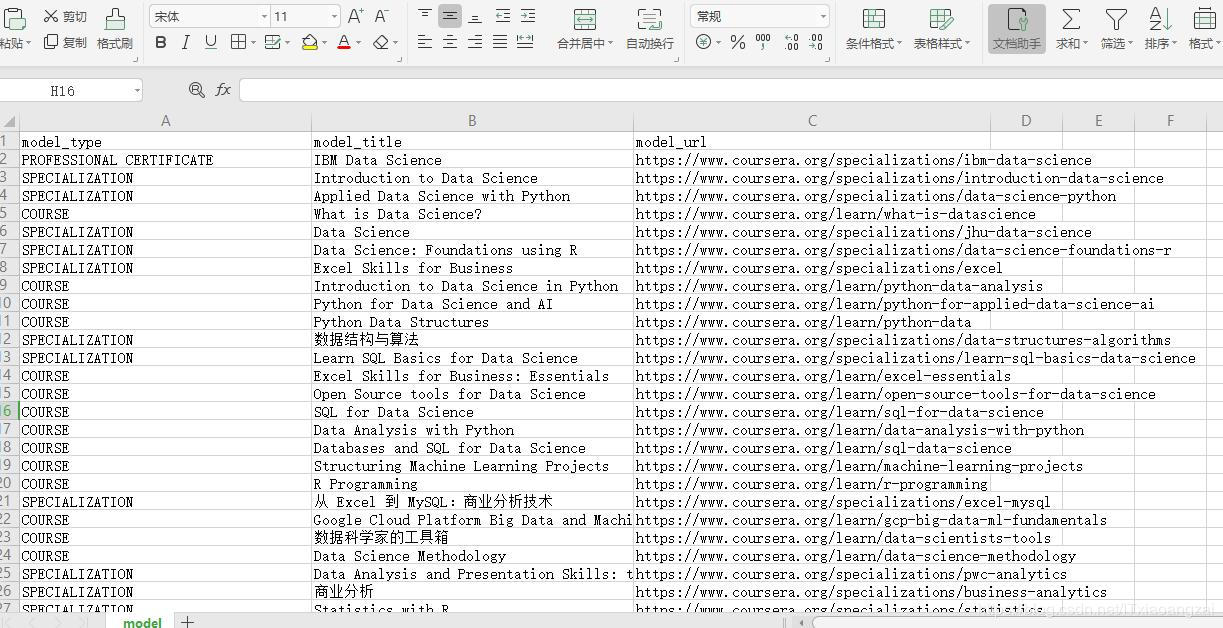The height and width of the screenshot is (628, 1223).
Task: Click the cell borders icon
Action: coord(238,42)
